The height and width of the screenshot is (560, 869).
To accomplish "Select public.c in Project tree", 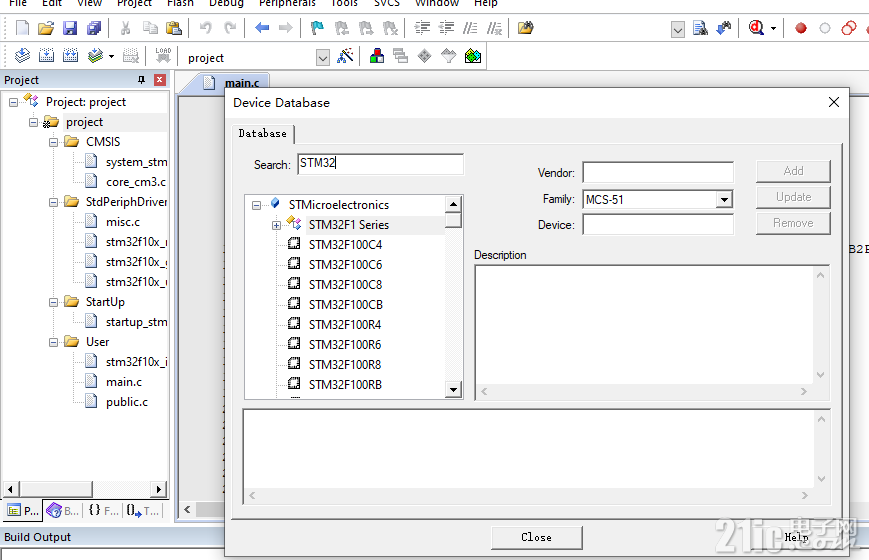I will point(127,402).
